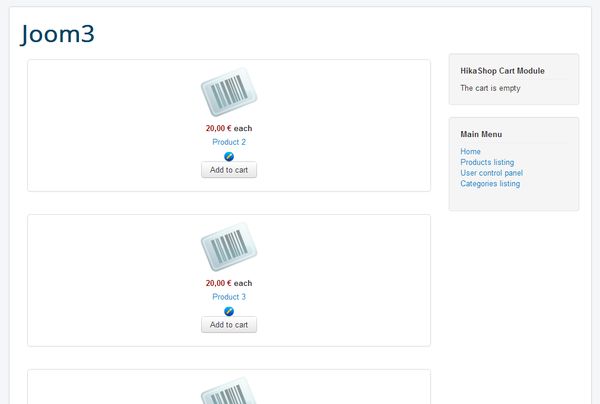Open the Product 2 link
Screen dimensions: 600x404
click(229, 142)
